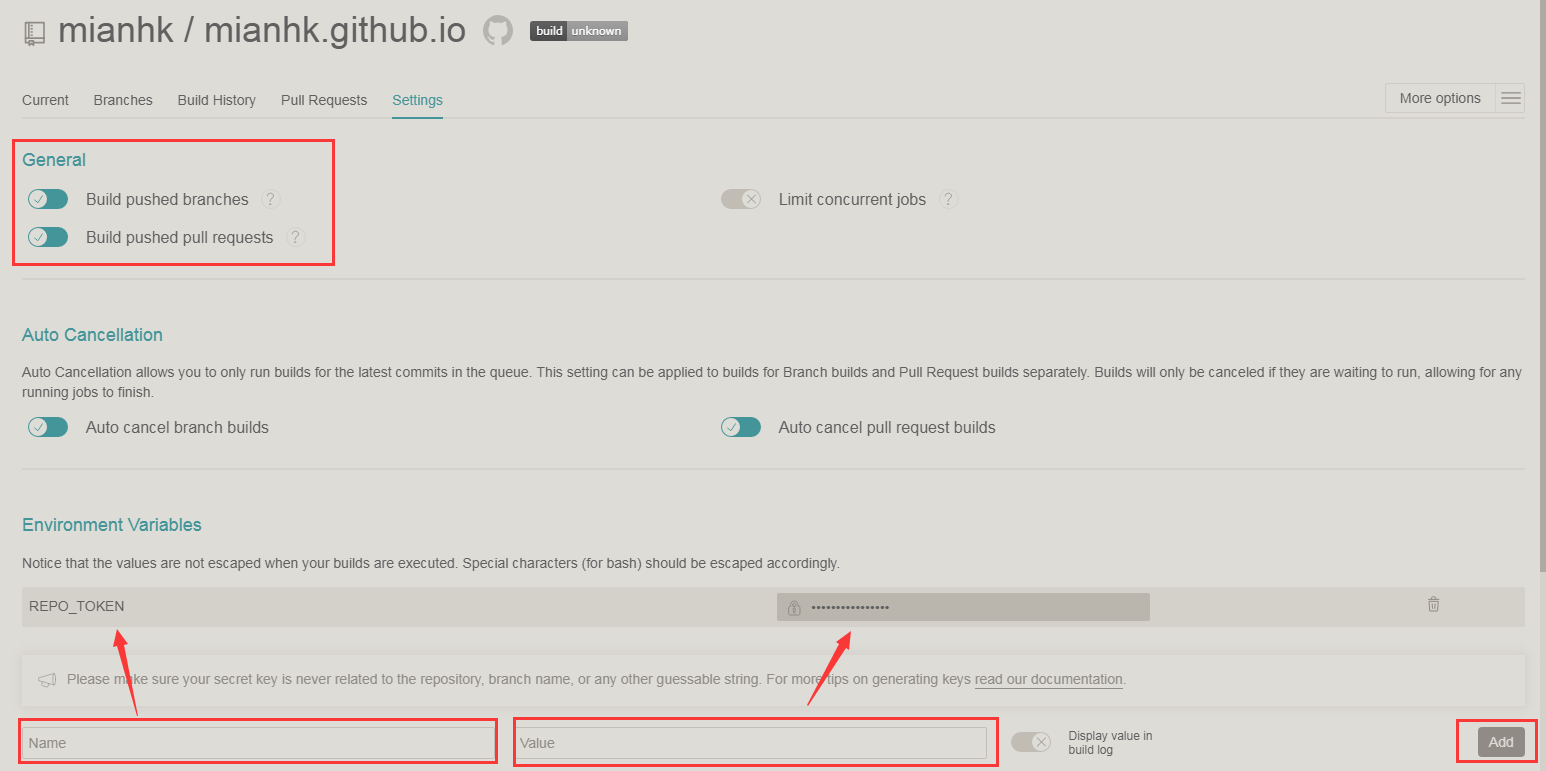This screenshot has width=1546, height=771.
Task: Click the REPO_TOKEN variable name
Action: [x=77, y=606]
